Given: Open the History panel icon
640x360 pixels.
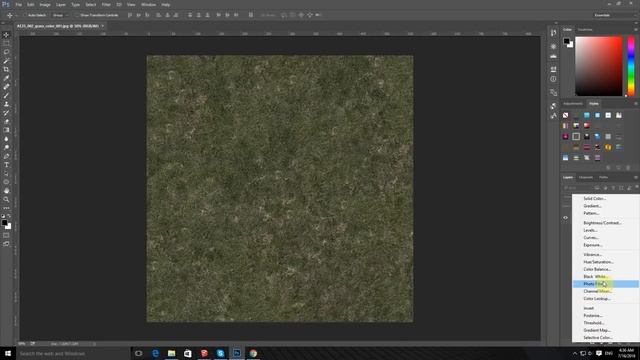Looking at the screenshot, I should click(553, 33).
